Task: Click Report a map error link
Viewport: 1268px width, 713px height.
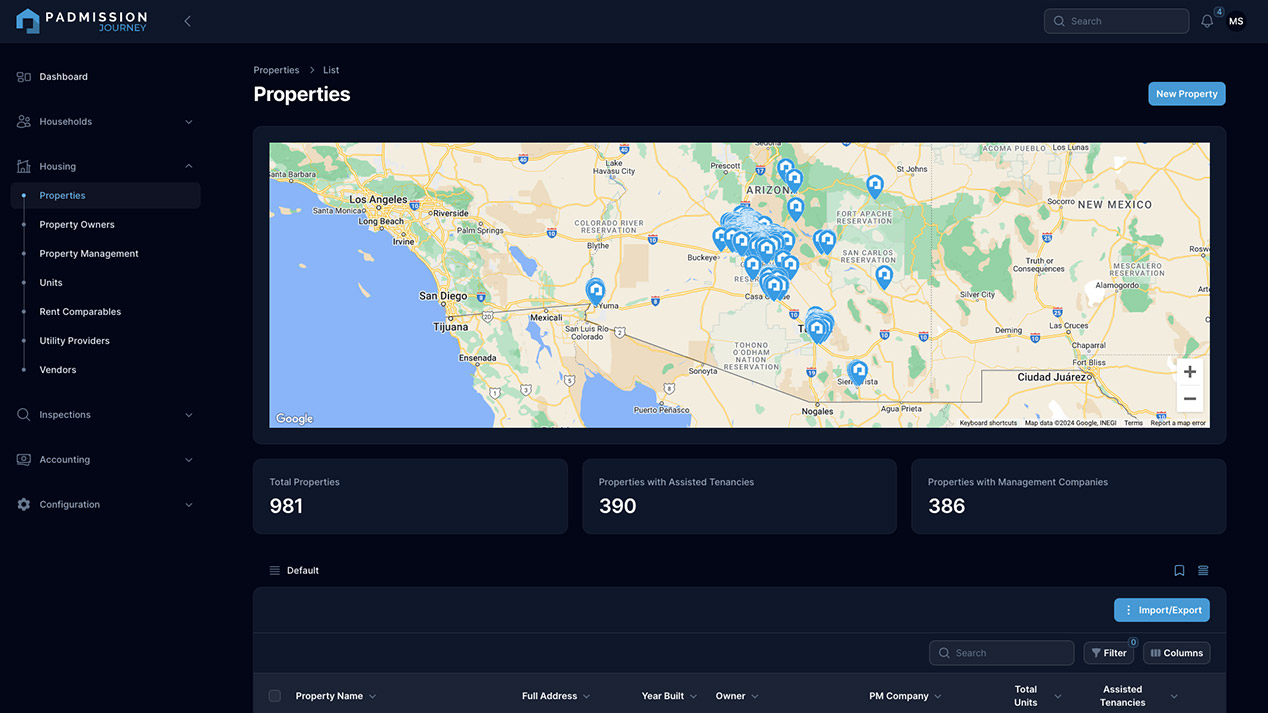Action: coord(1178,423)
